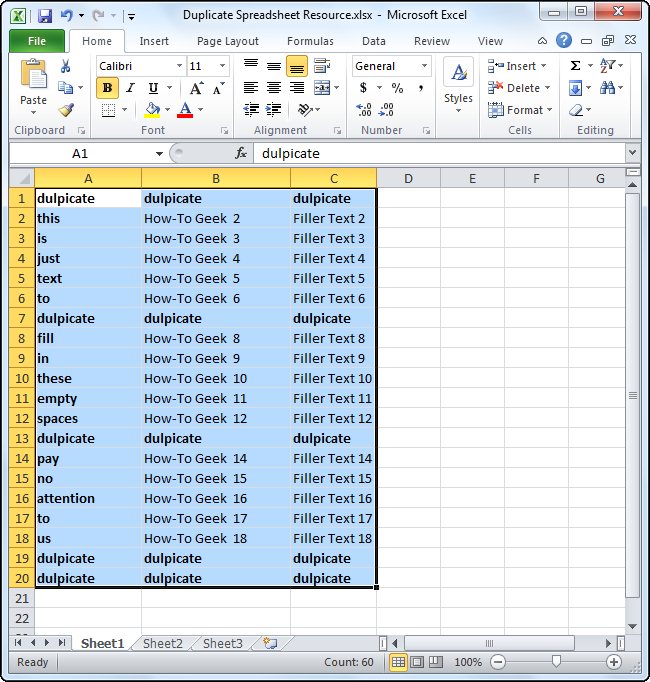This screenshot has height=682, width=650.
Task: Apply Accounting dollar number format
Action: 364,88
